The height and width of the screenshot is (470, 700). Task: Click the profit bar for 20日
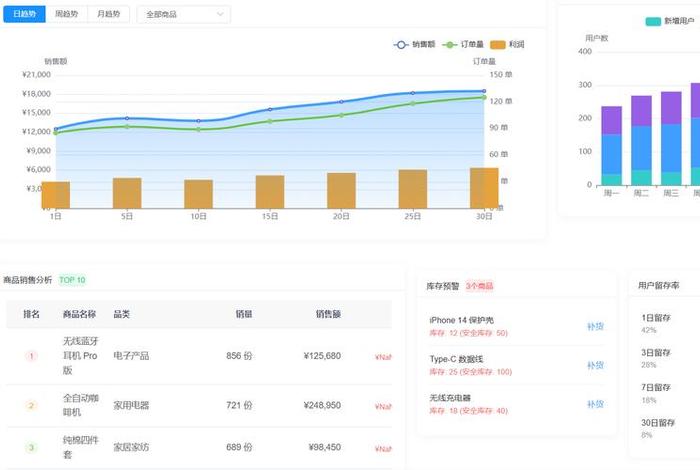(342, 190)
